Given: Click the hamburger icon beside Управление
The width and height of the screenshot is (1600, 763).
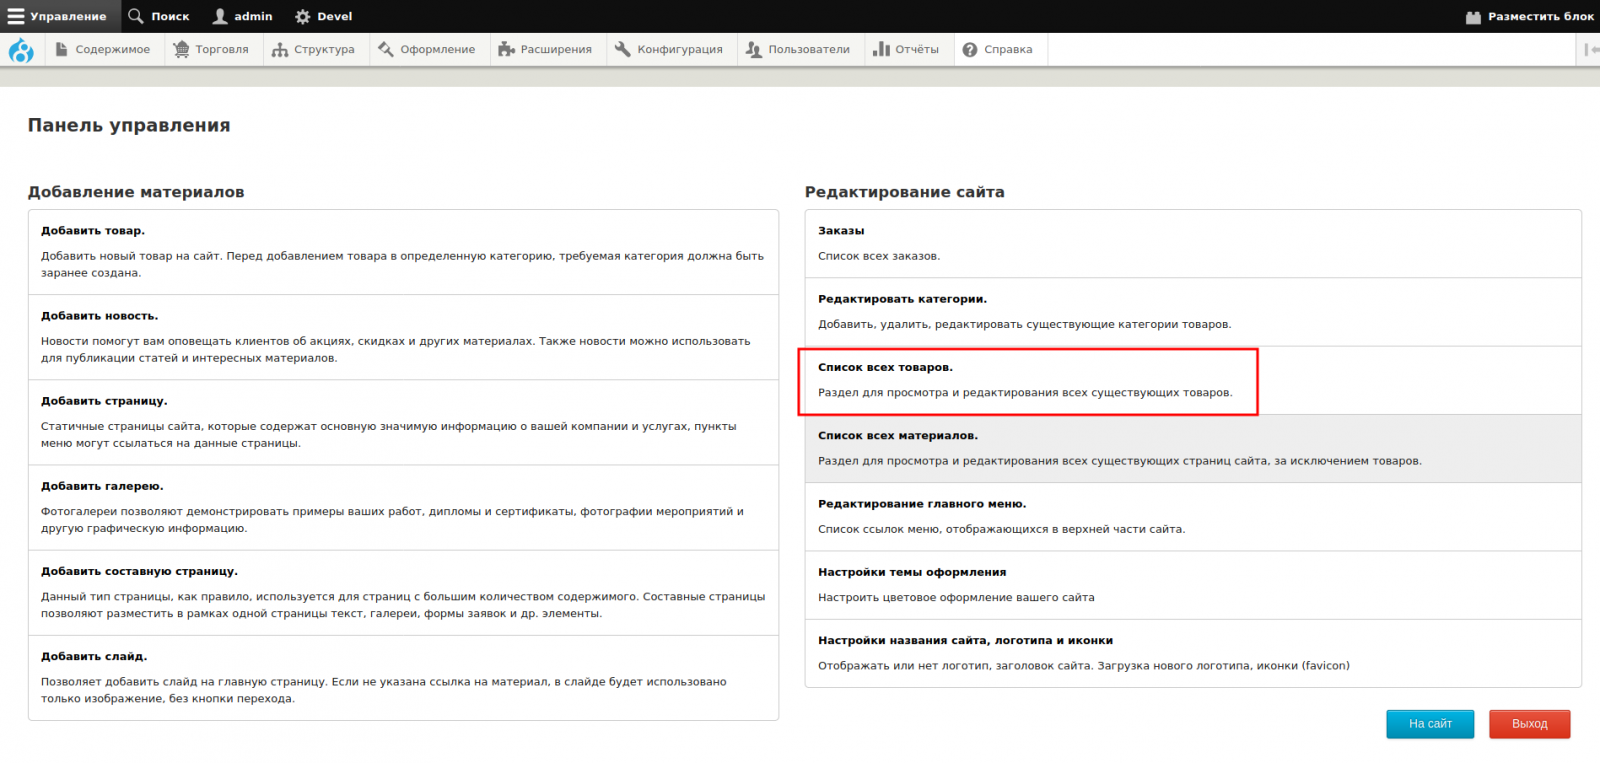Looking at the screenshot, I should (16, 16).
